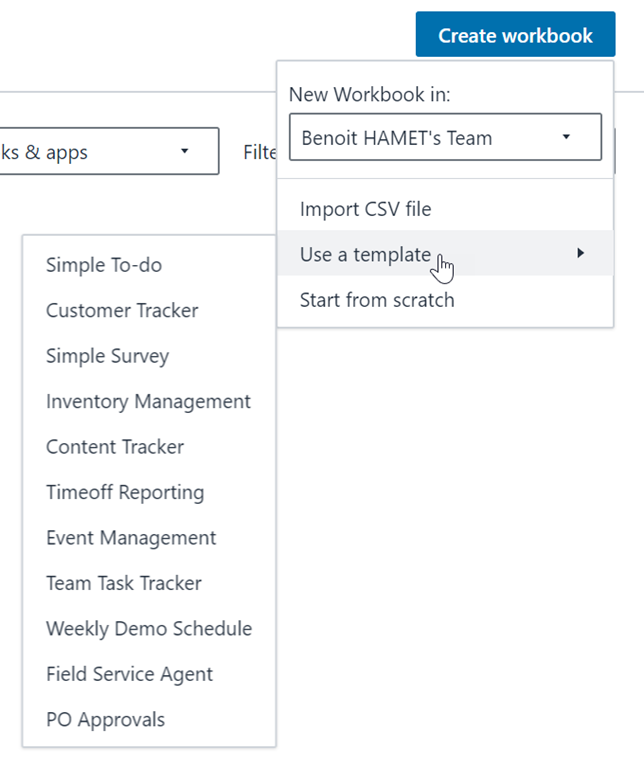Choose the Team Task Tracker template

point(124,583)
